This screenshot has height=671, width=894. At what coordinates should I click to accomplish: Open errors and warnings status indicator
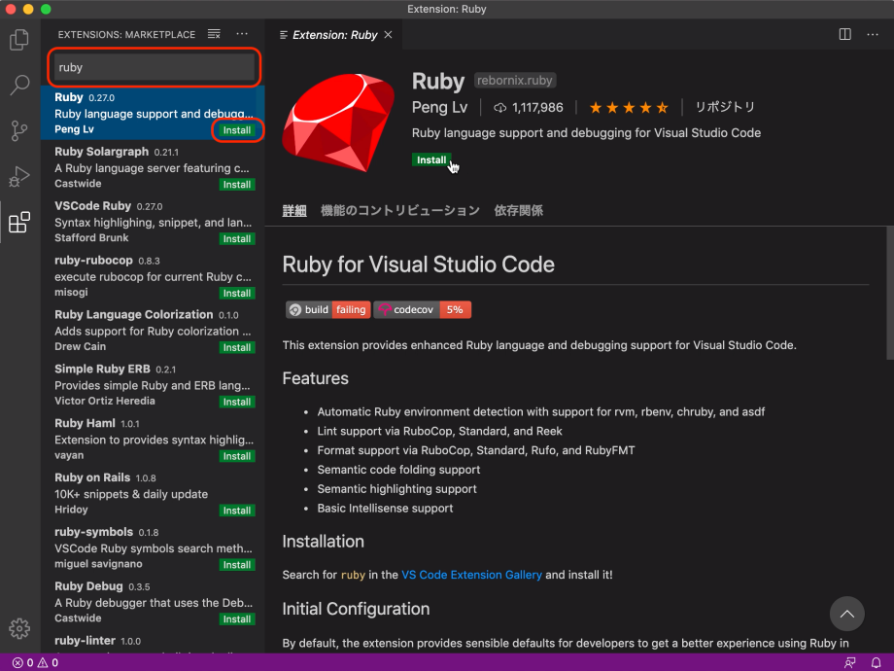tap(35, 662)
